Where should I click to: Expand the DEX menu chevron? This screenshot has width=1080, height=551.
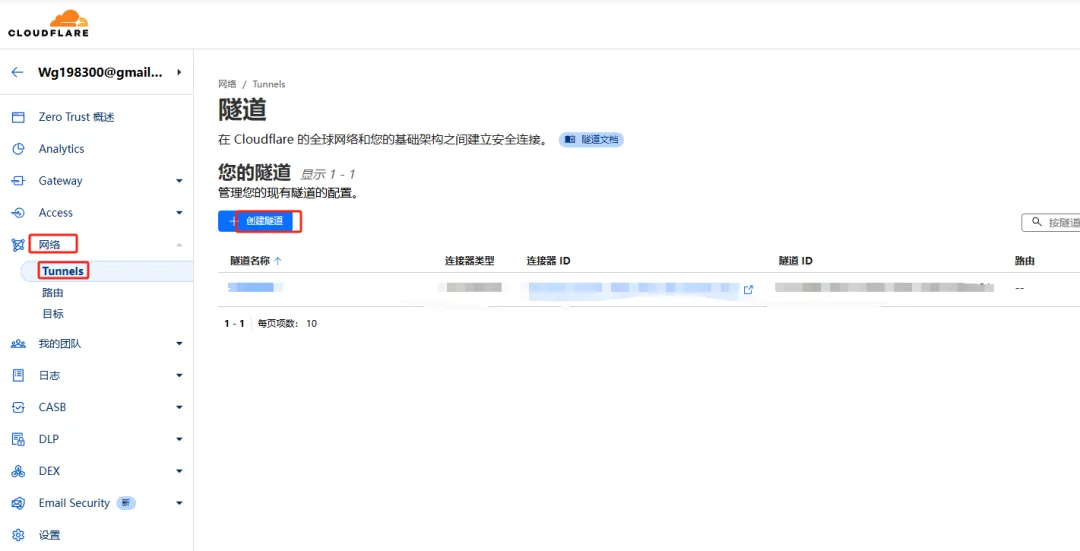(x=179, y=471)
